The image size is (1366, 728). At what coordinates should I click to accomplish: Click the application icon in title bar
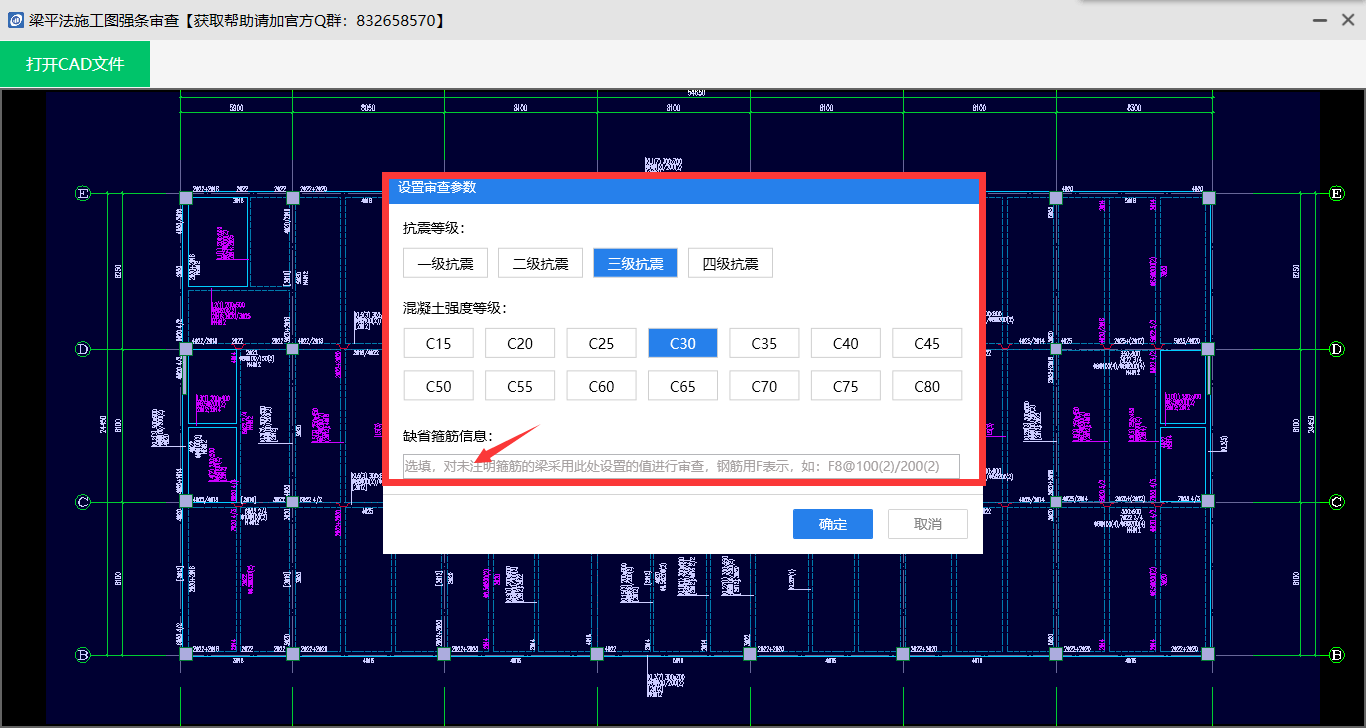pyautogui.click(x=15, y=20)
